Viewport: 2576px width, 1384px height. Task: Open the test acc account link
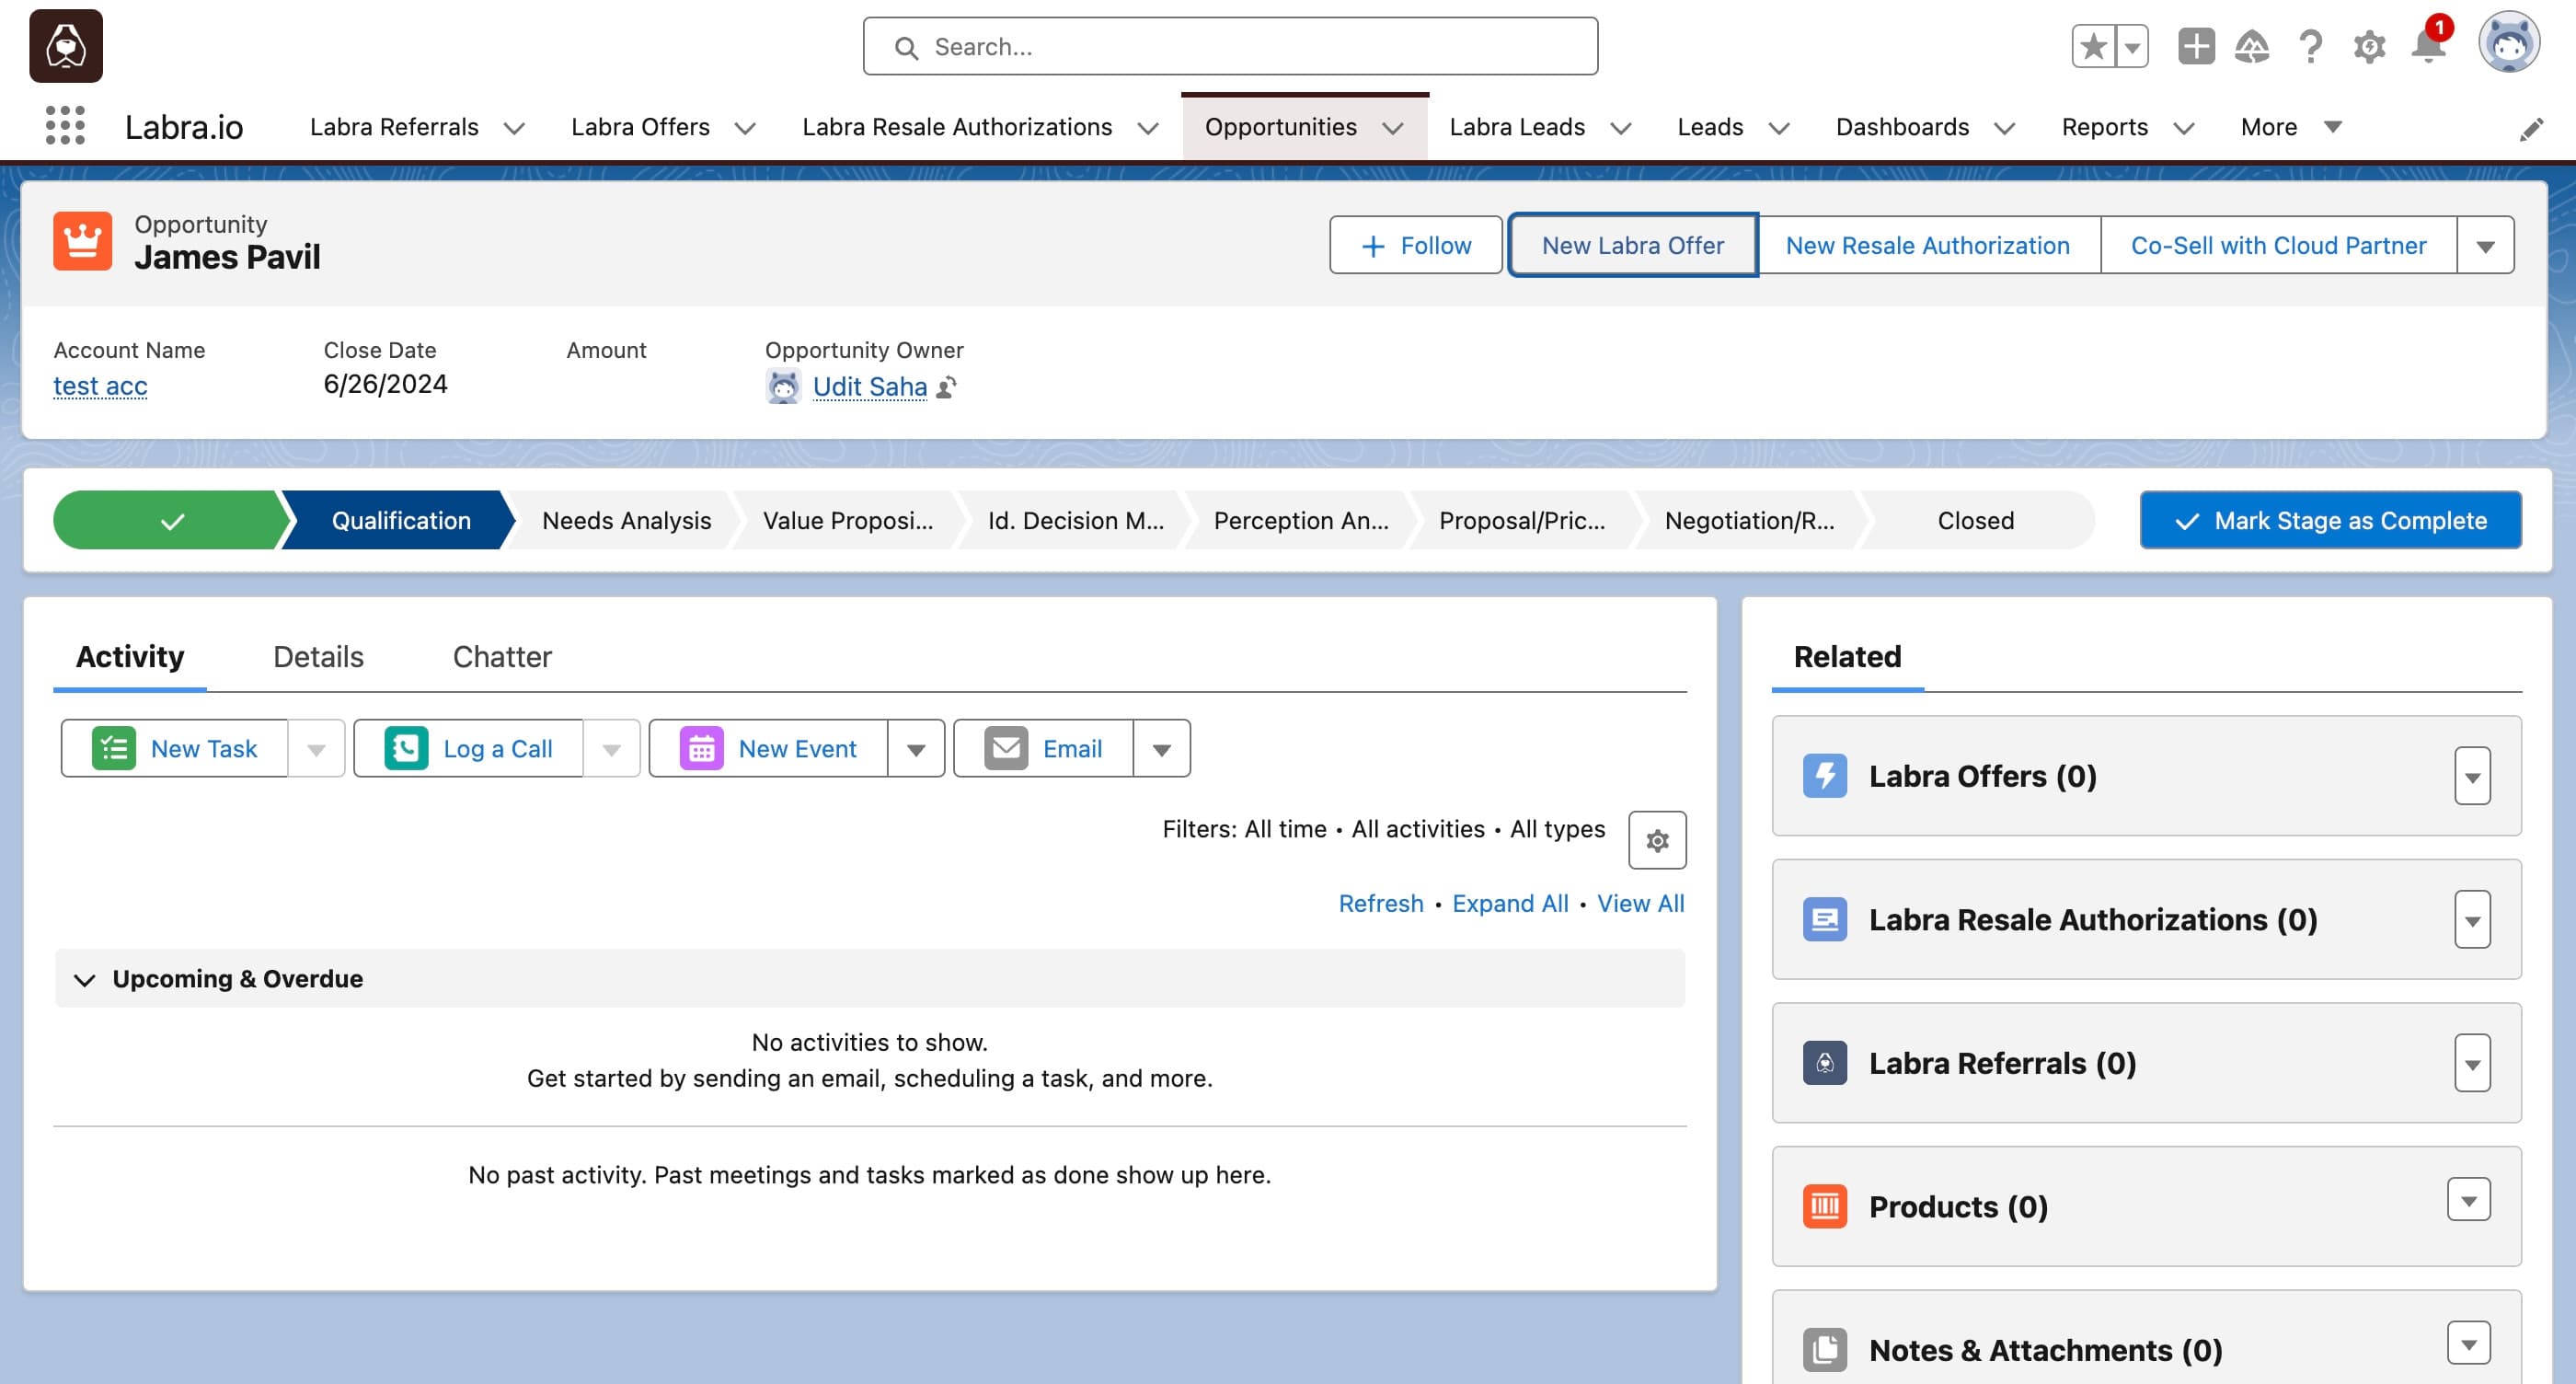100,386
